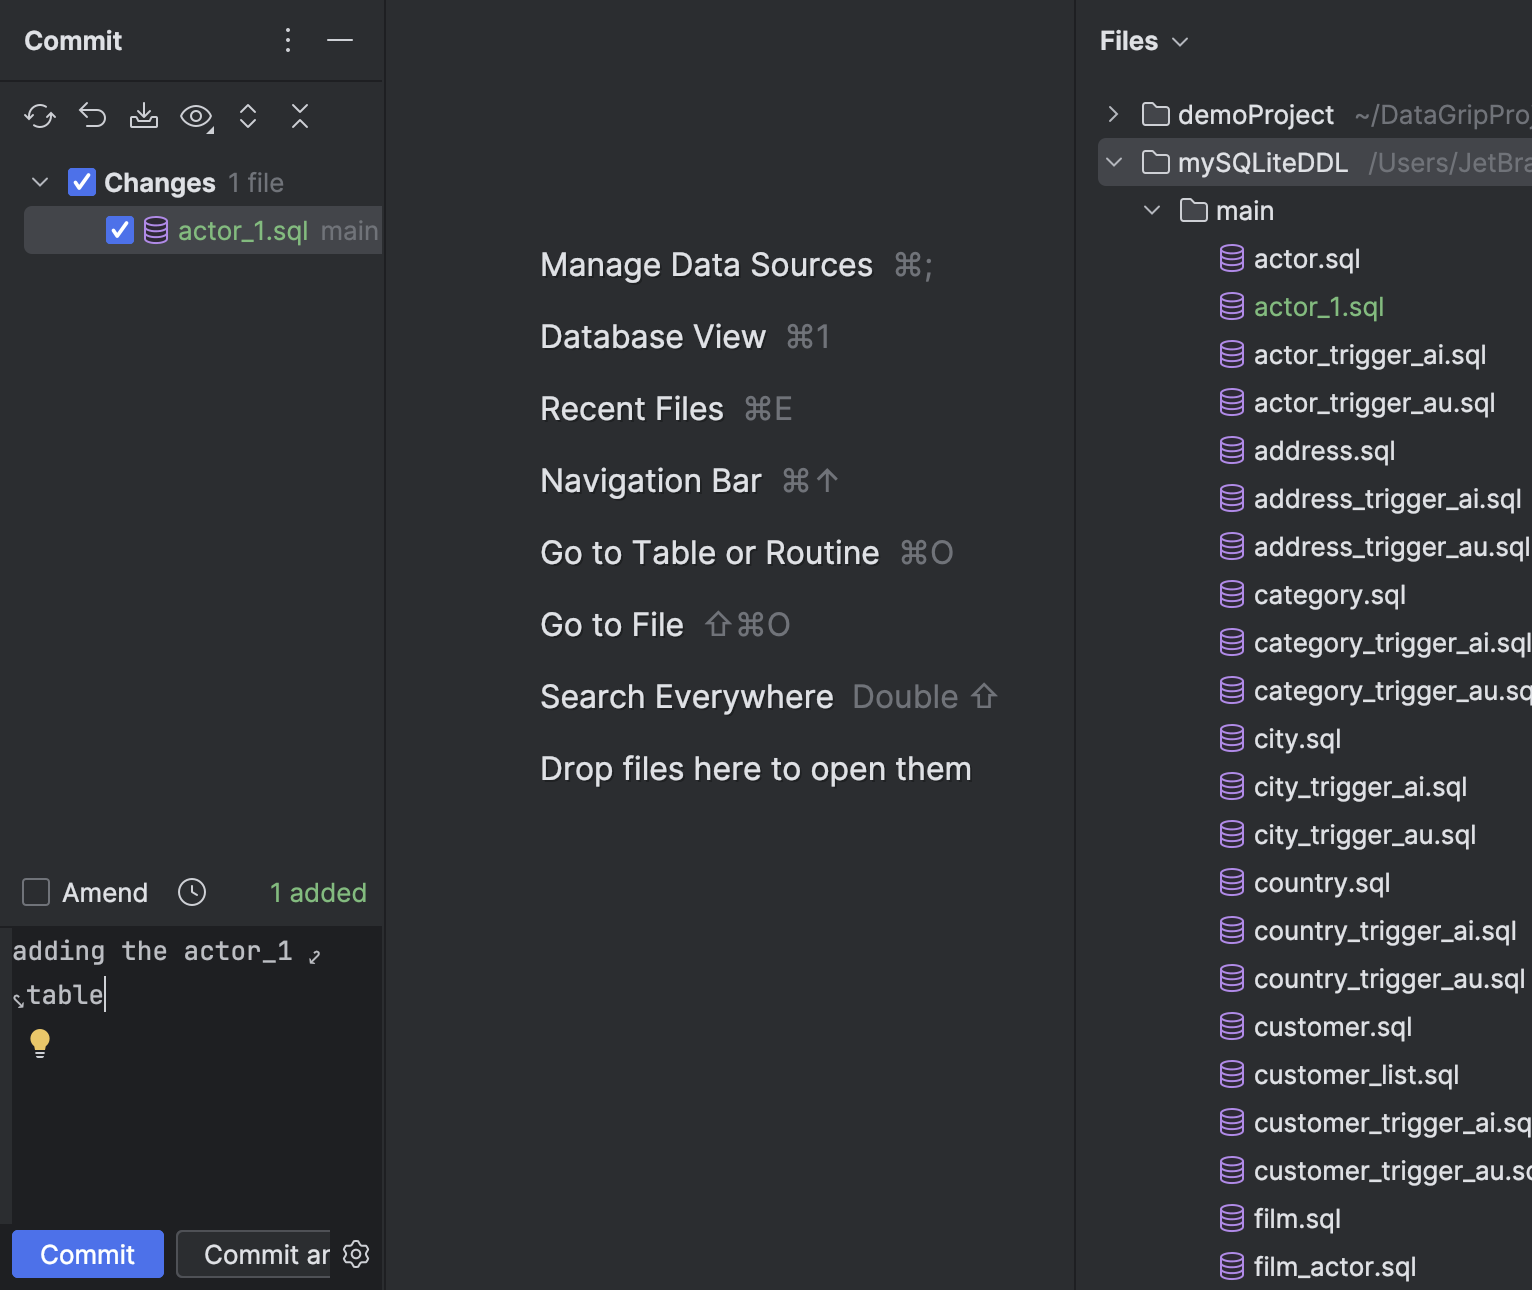Refresh the changes list
This screenshot has width=1532, height=1290.
click(40, 116)
